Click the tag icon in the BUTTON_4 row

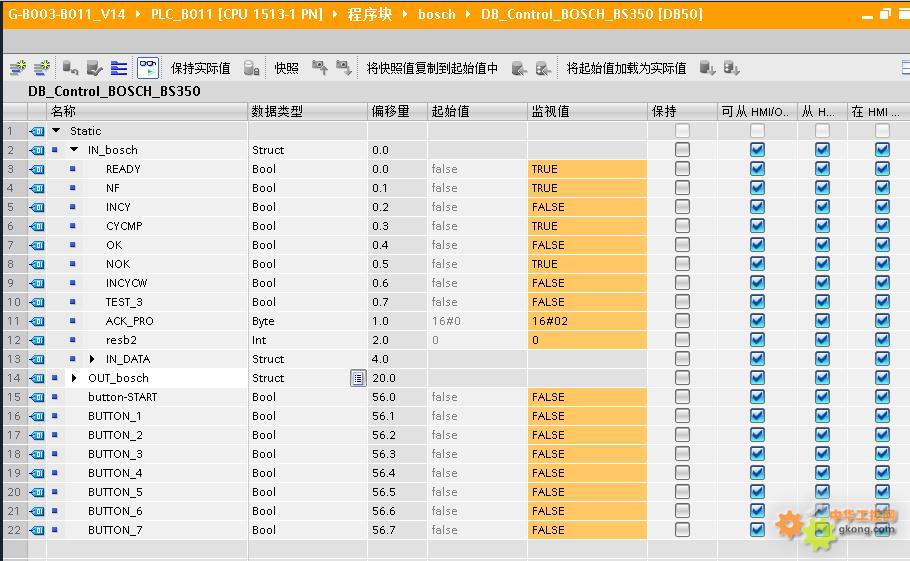(x=37, y=473)
